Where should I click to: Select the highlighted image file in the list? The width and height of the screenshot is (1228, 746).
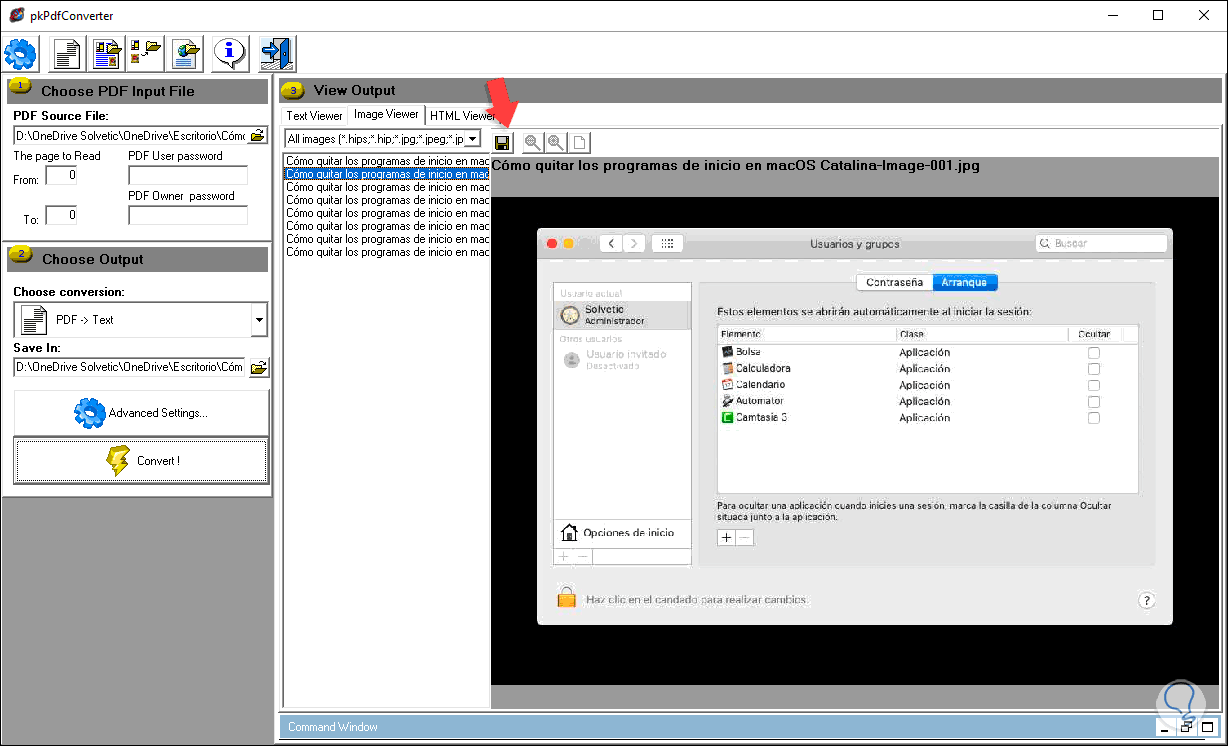(388, 174)
